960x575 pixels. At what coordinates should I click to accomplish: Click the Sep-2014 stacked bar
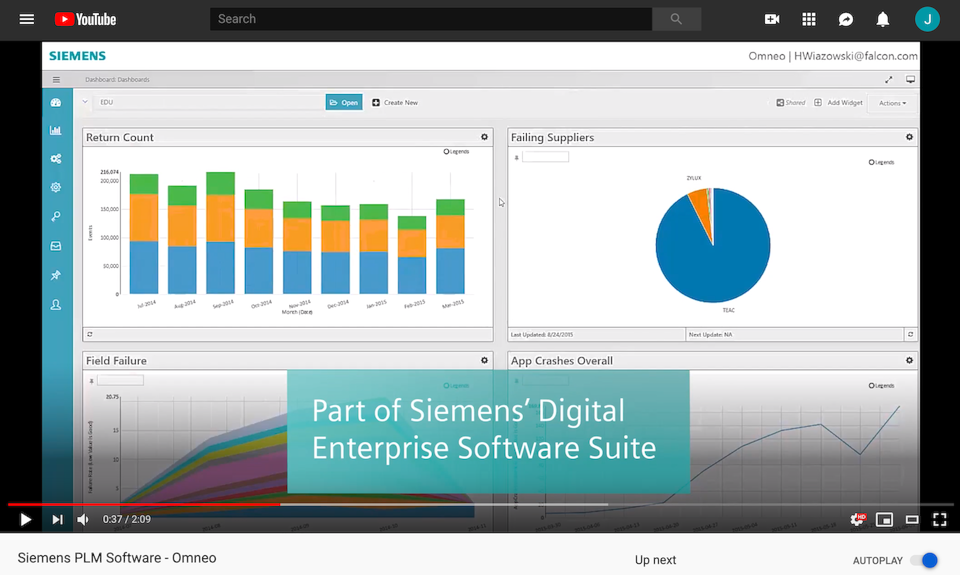pyautogui.click(x=220, y=233)
